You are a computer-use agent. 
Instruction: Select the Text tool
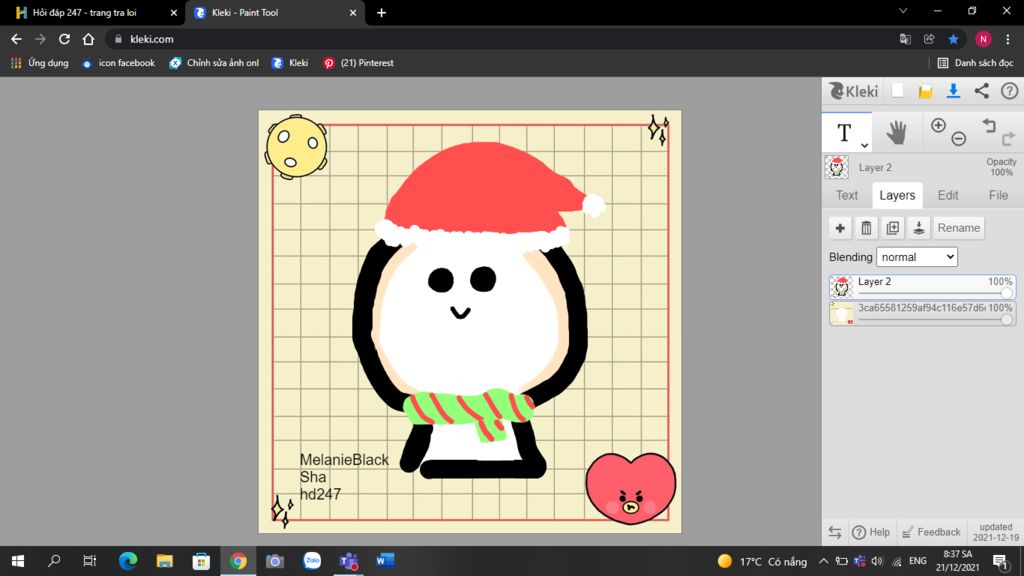[x=844, y=133]
